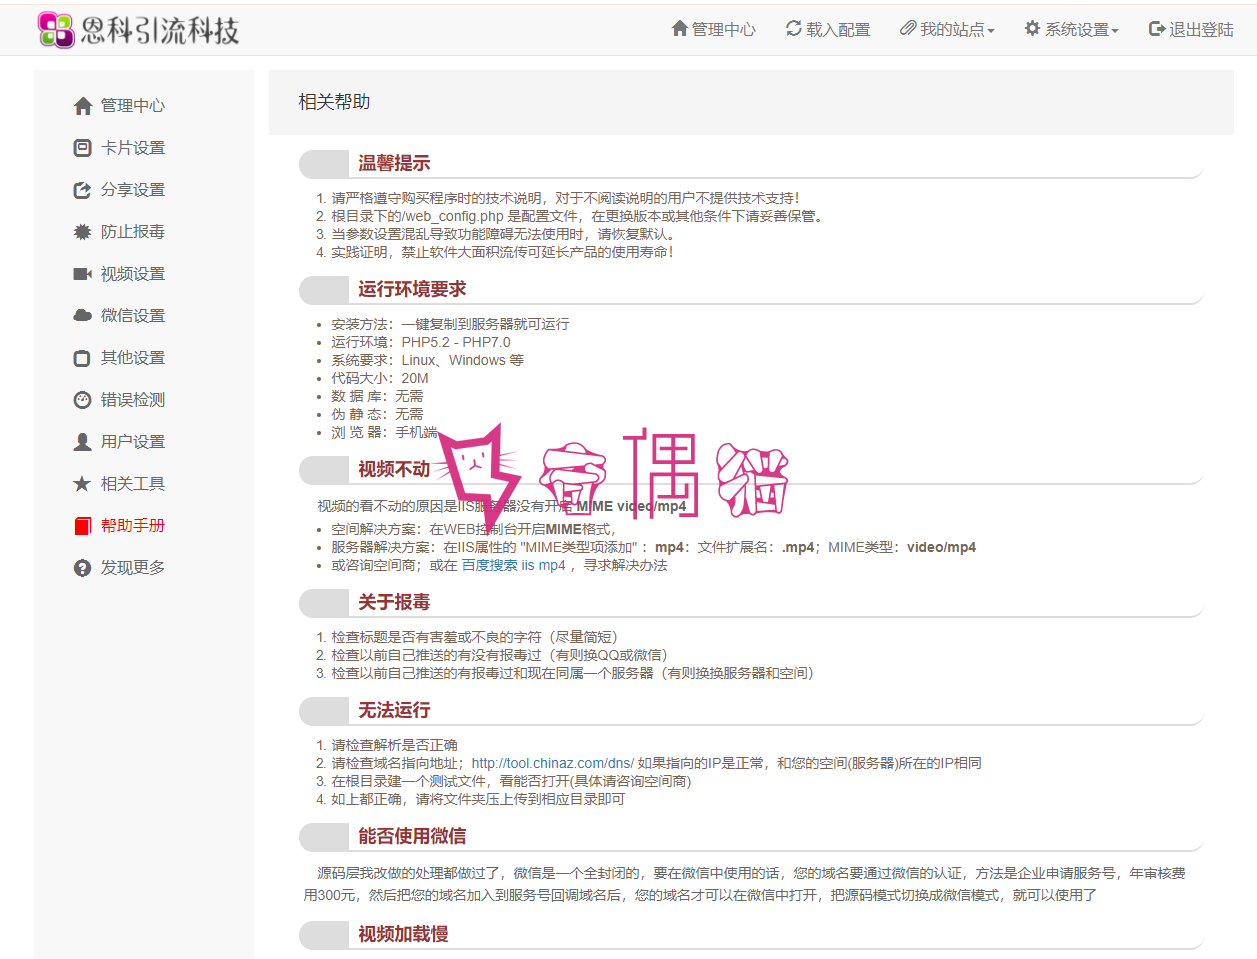Click the line 检查标题是否有害羞或不良的字符
The image size is (1257, 959).
point(474,638)
